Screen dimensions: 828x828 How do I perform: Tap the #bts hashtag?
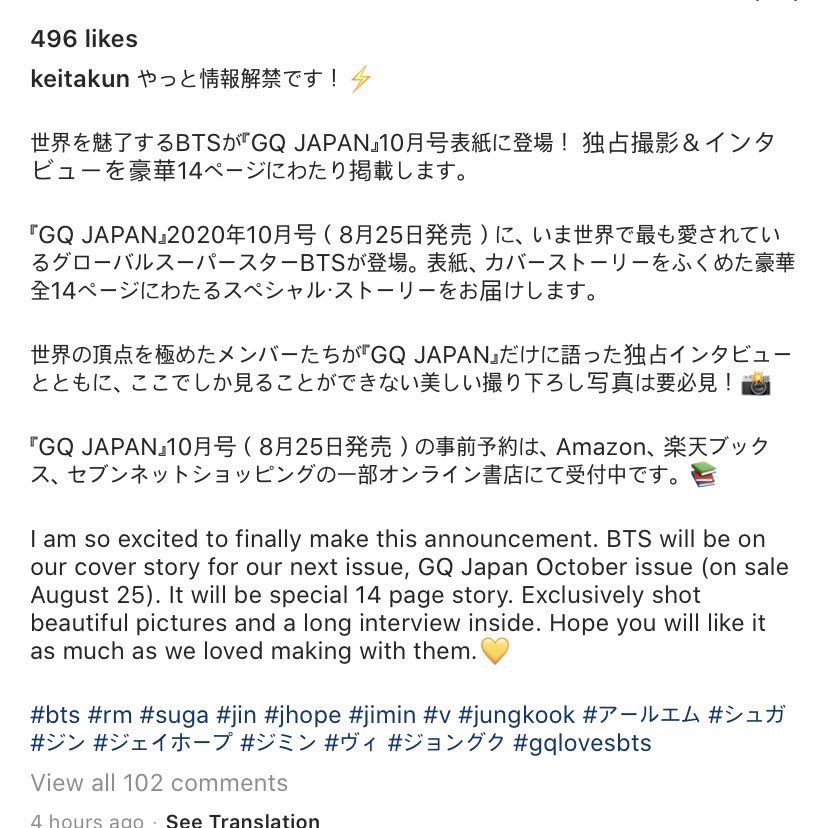55,715
